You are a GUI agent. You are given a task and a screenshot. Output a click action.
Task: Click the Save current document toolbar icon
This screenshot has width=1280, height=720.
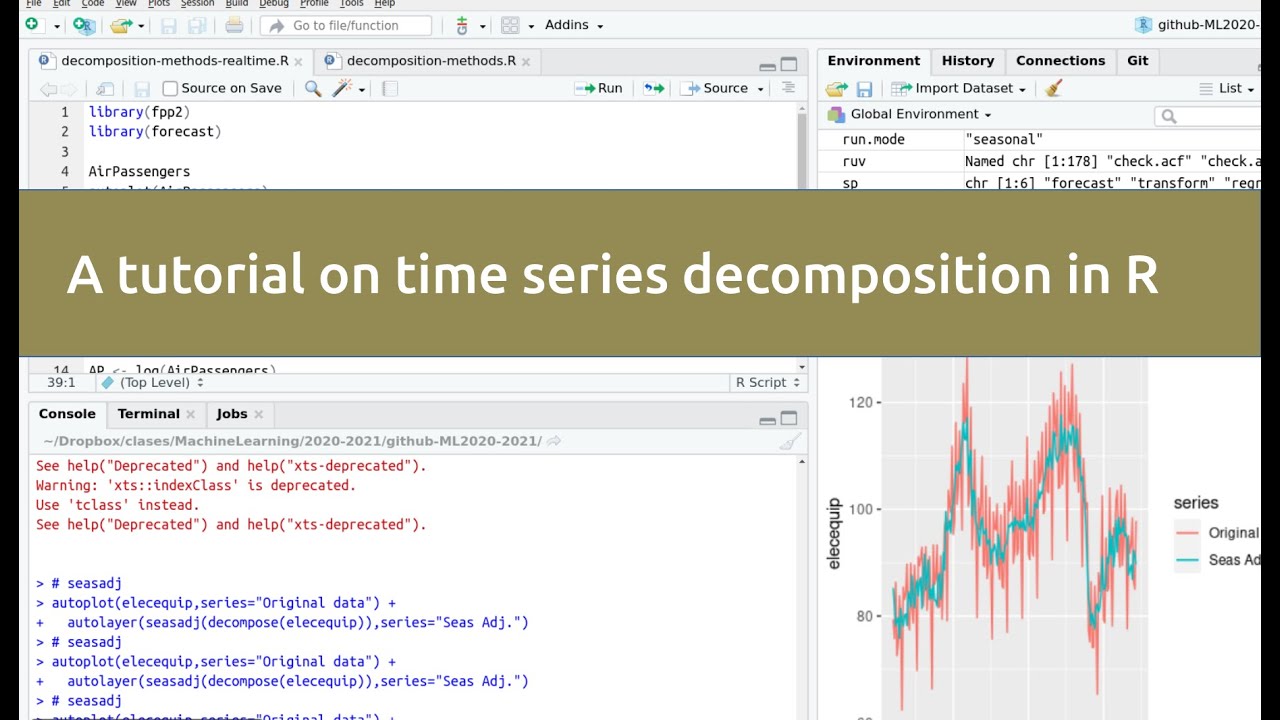(168, 25)
